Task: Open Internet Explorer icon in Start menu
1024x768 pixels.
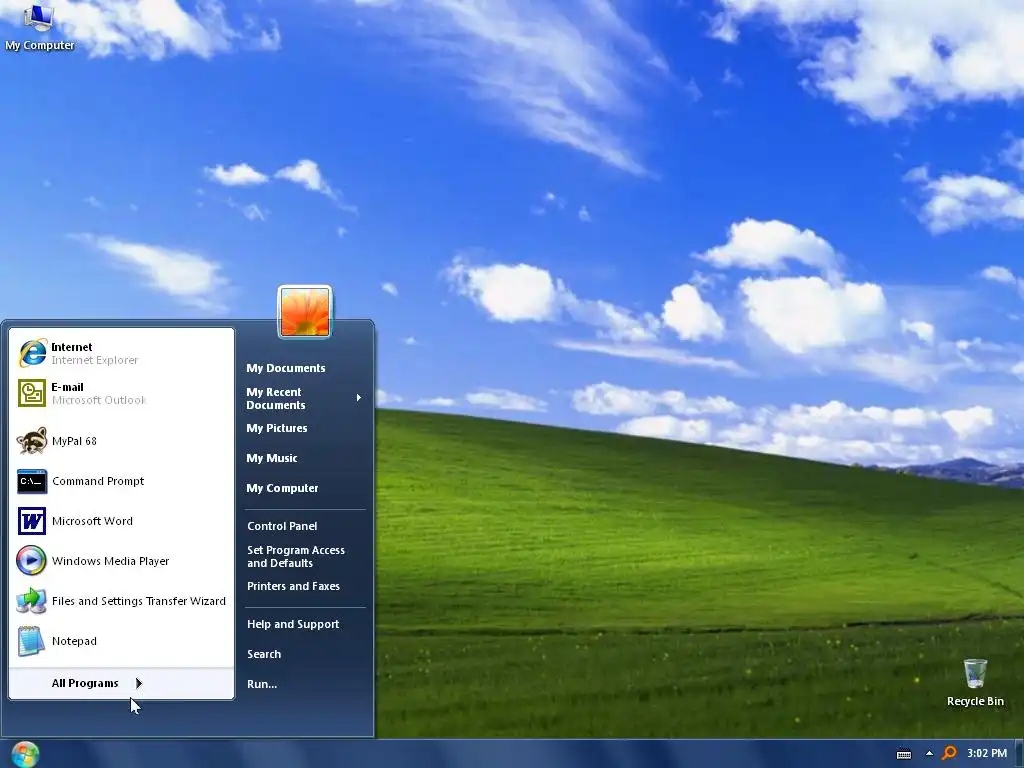Action: tap(32, 353)
